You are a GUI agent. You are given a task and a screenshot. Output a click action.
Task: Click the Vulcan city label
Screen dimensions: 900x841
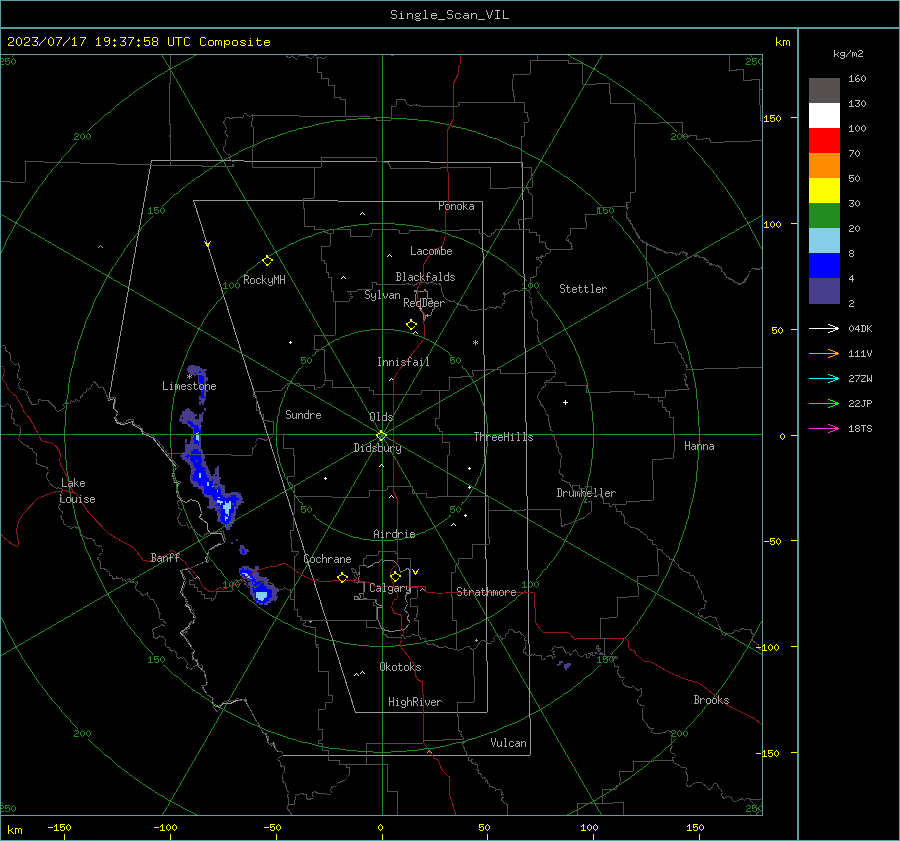coord(508,743)
